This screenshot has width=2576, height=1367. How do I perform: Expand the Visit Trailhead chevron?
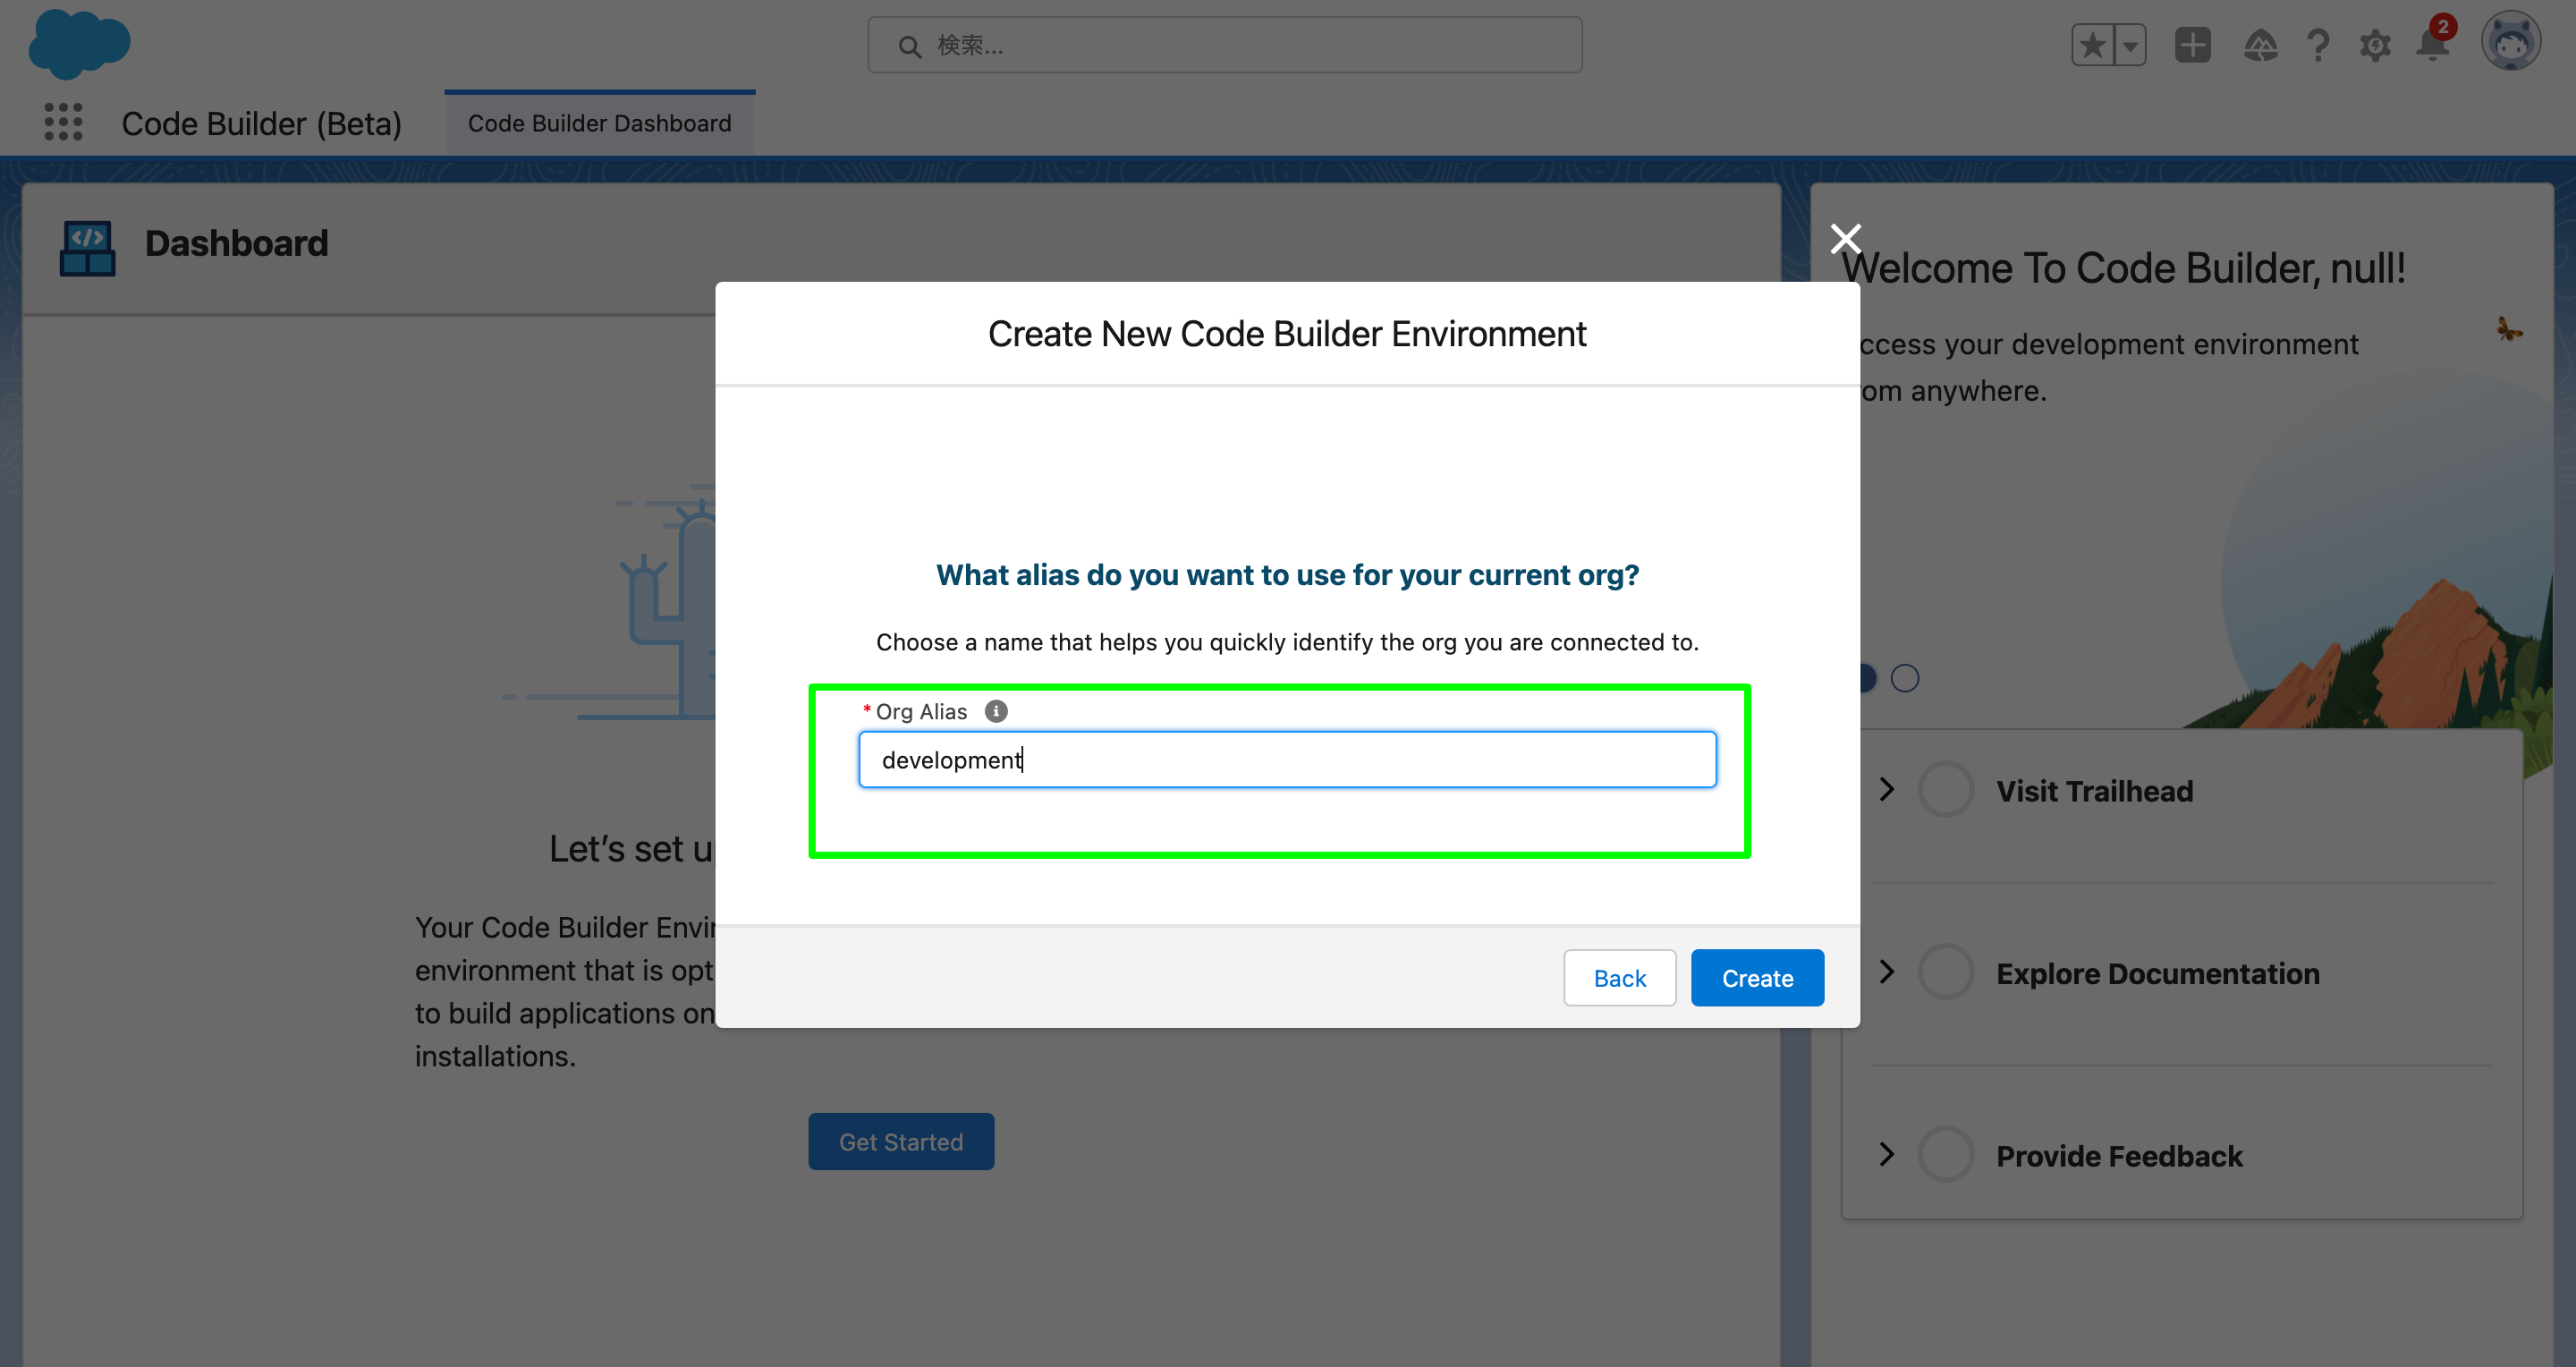1888,789
